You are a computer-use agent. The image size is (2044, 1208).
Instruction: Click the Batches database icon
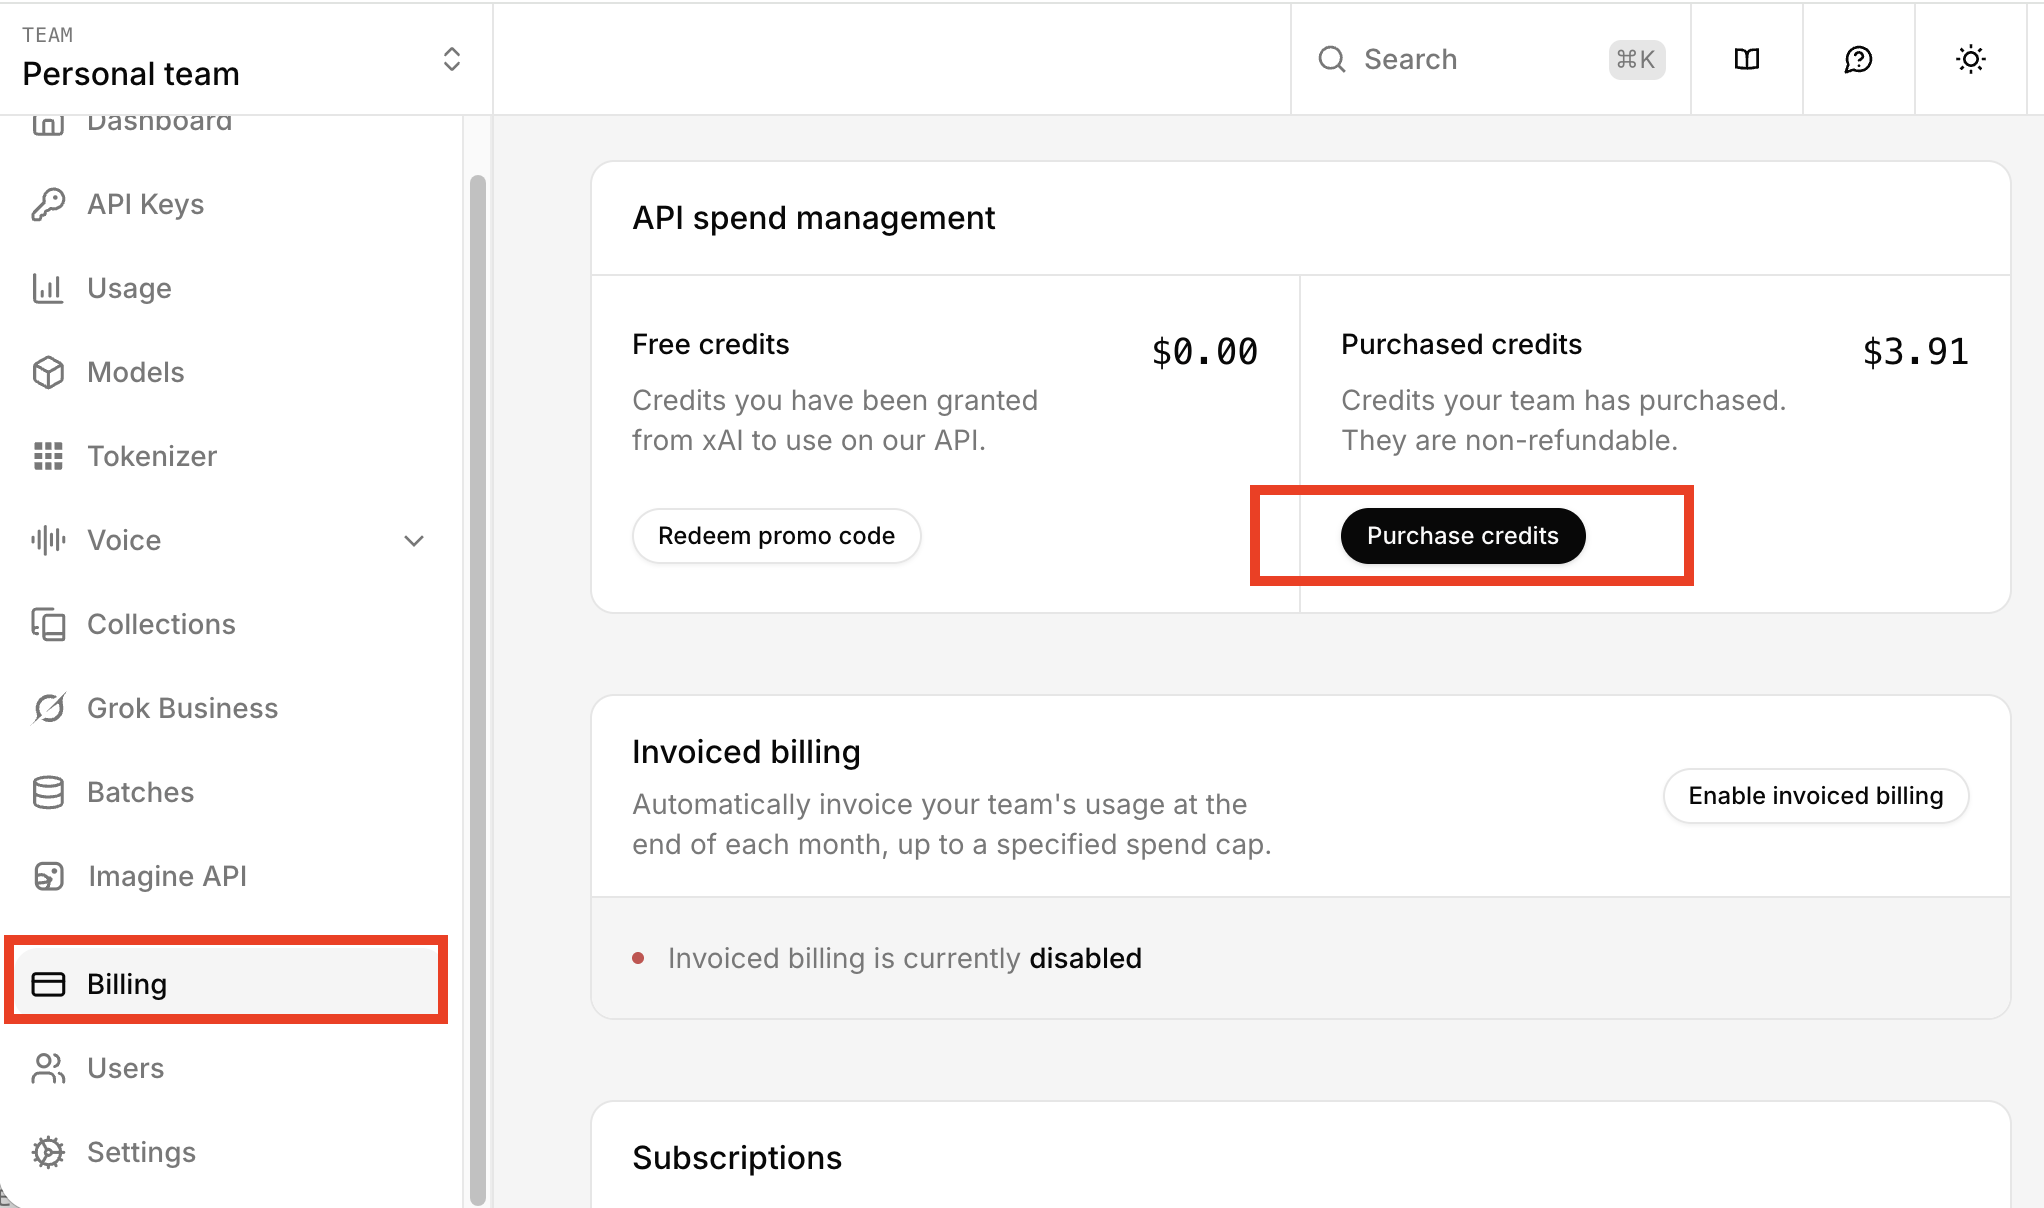click(48, 792)
